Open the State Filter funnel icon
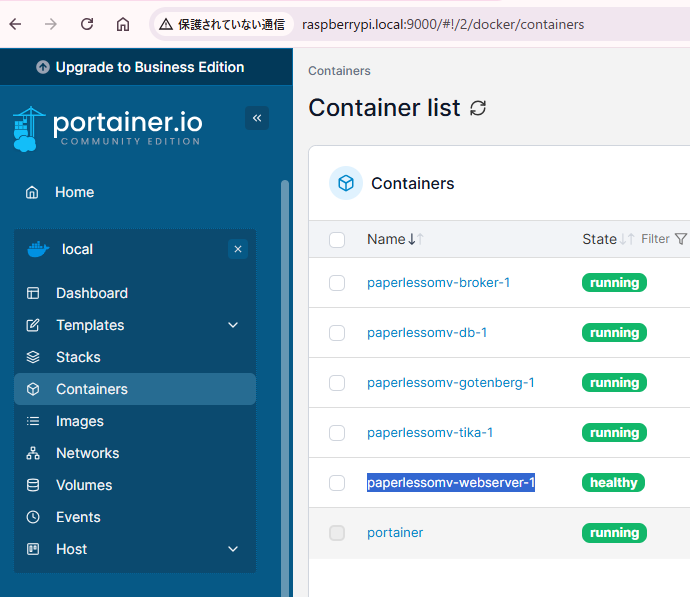The width and height of the screenshot is (690, 597). pos(681,239)
